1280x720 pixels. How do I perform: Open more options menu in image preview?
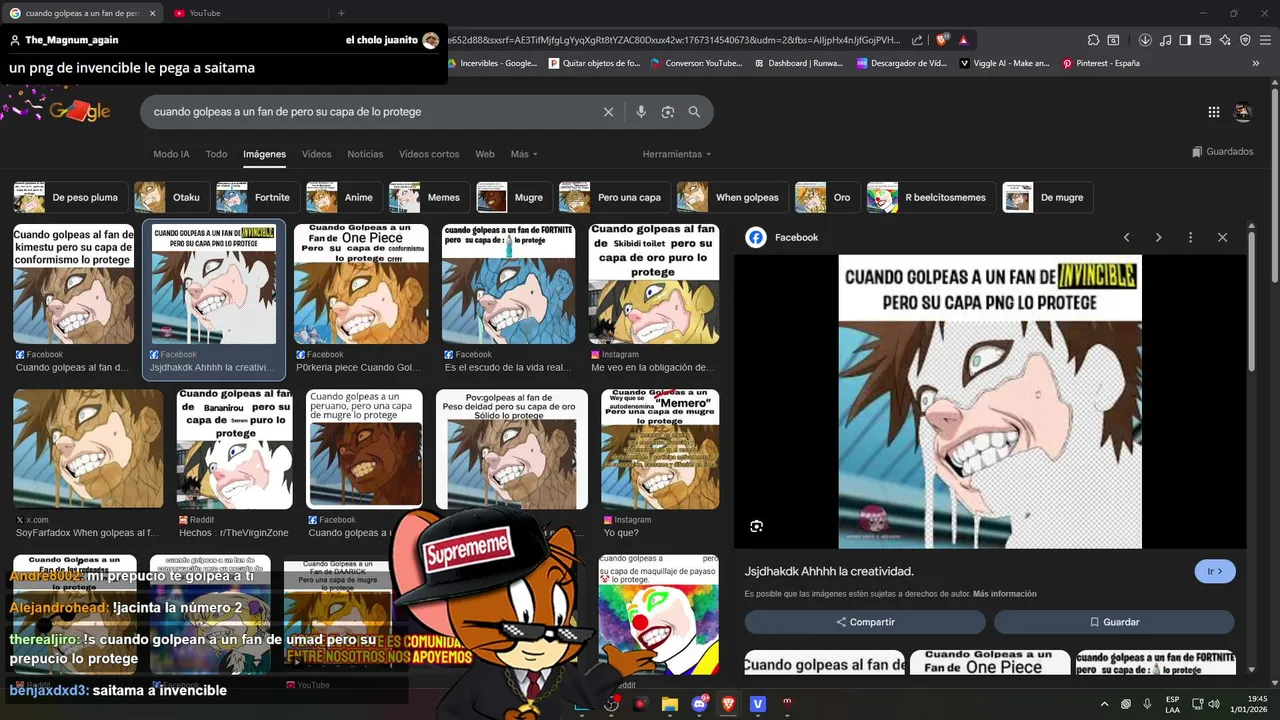(1190, 237)
